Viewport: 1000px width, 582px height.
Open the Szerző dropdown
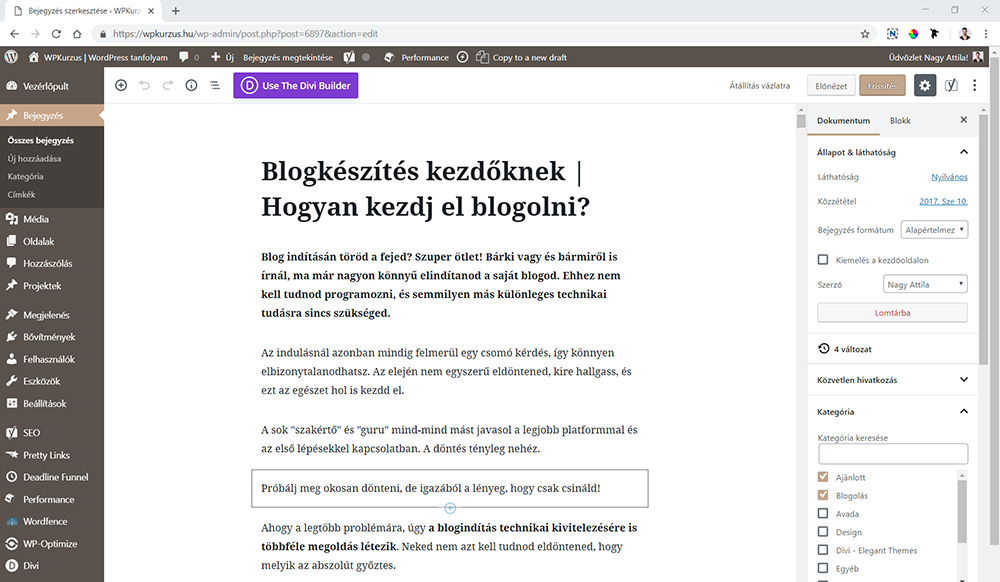[924, 284]
